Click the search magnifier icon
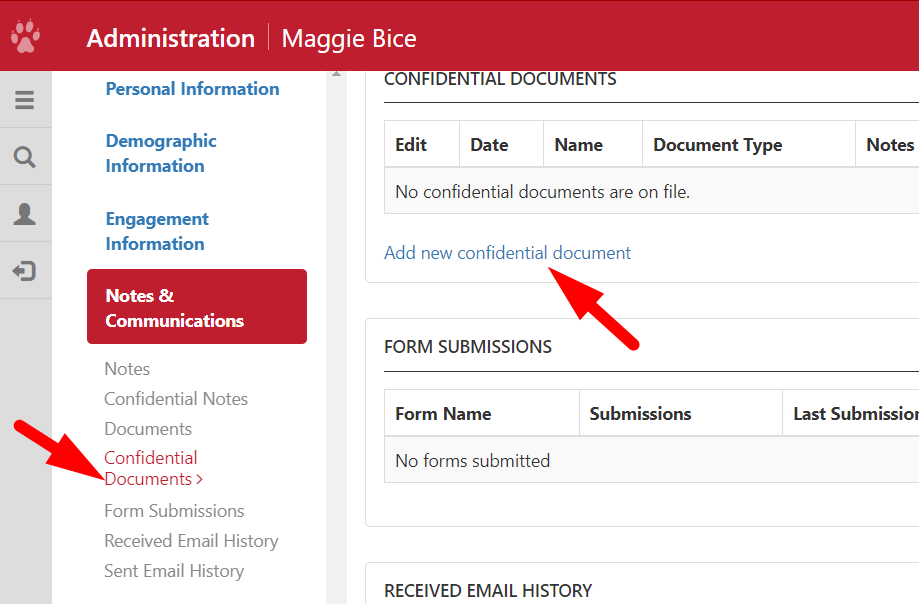The height and width of the screenshot is (604, 919). pos(25,157)
